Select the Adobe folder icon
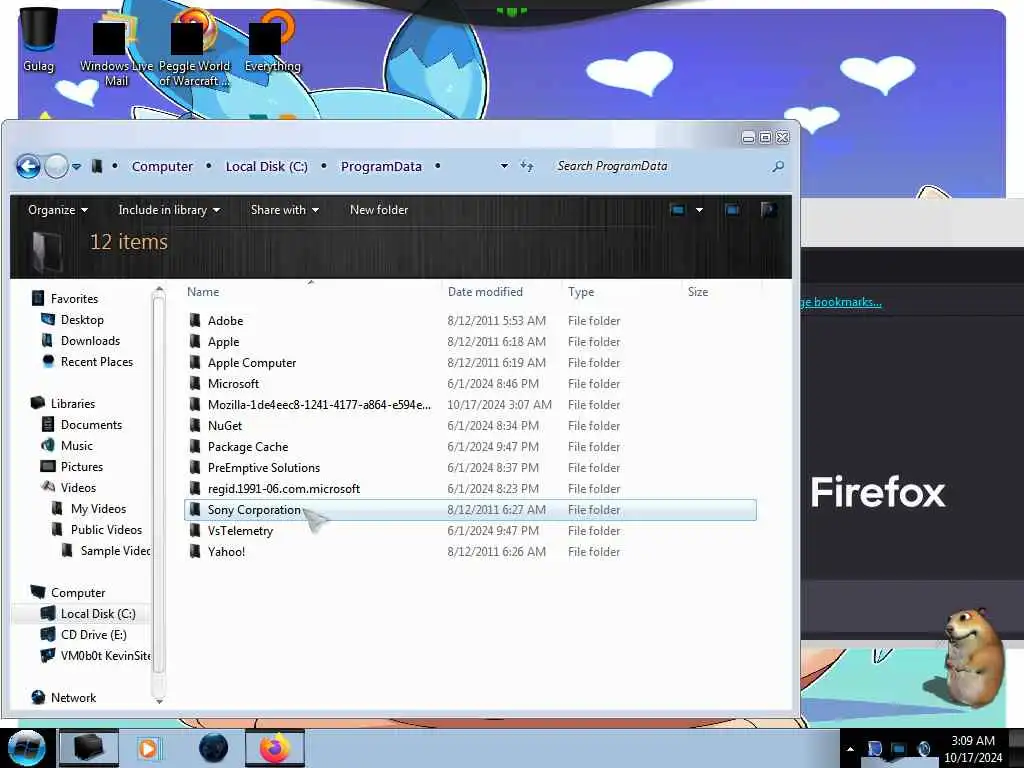Screen dimensions: 1024x768 pyautogui.click(x=195, y=320)
